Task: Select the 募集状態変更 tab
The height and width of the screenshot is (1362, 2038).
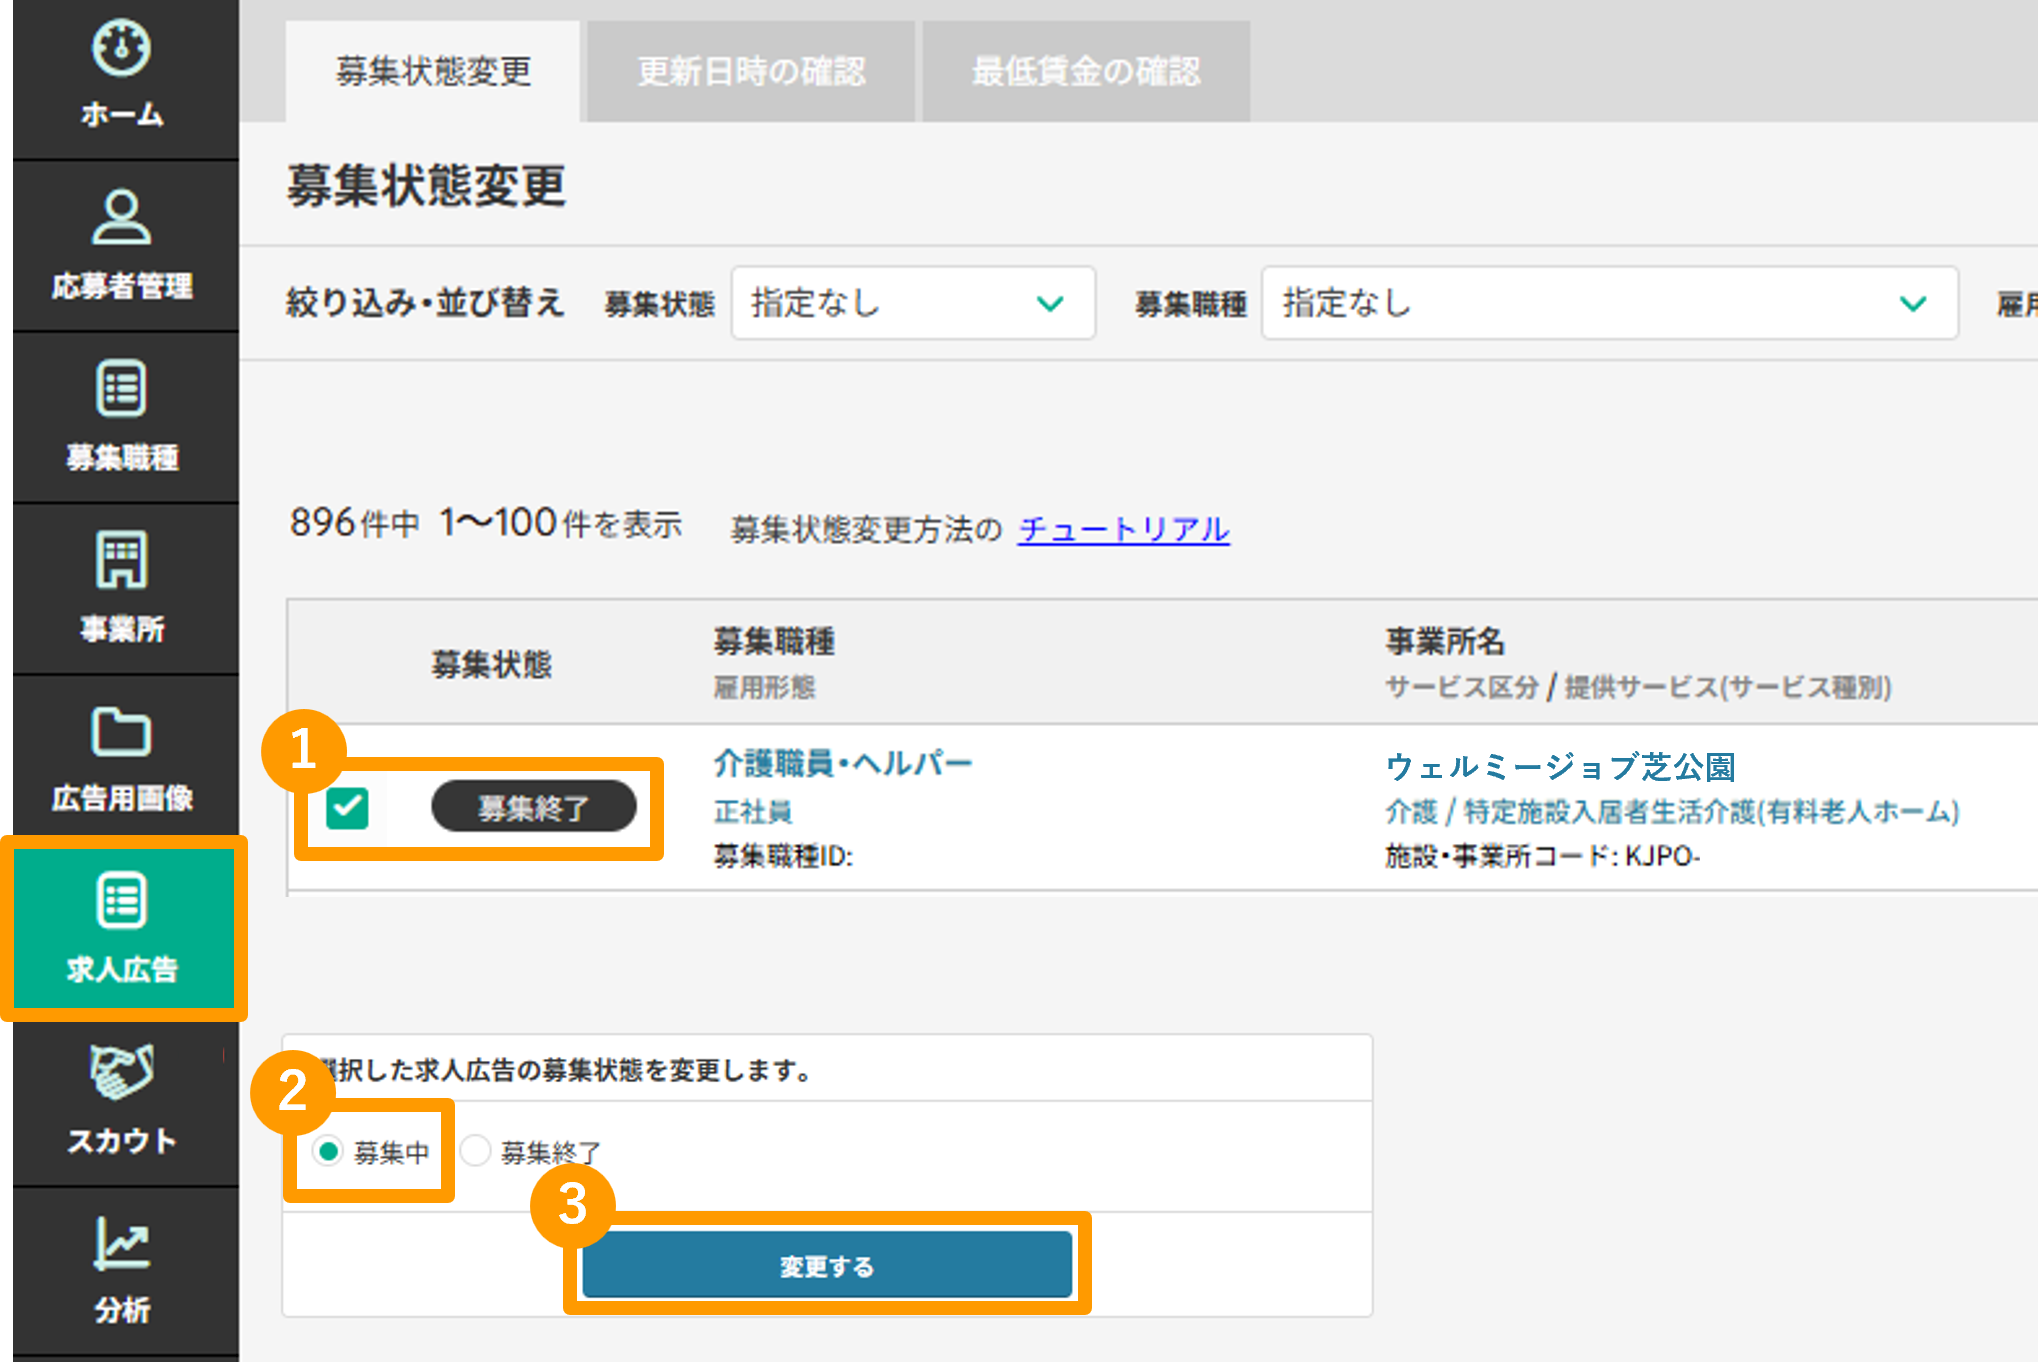Action: [433, 72]
